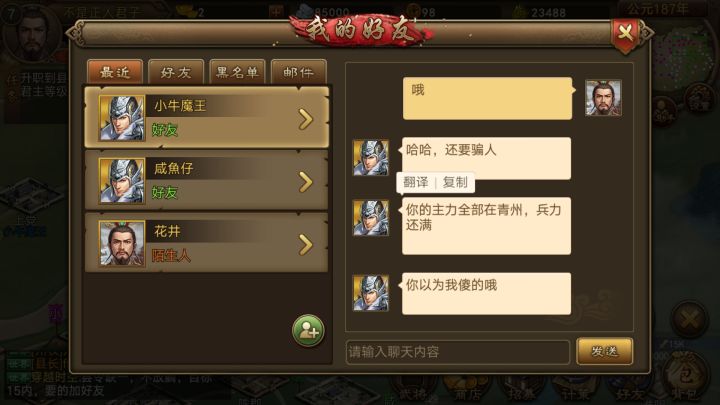Click 花井 portrait in friend list
The image size is (720, 405).
(122, 243)
